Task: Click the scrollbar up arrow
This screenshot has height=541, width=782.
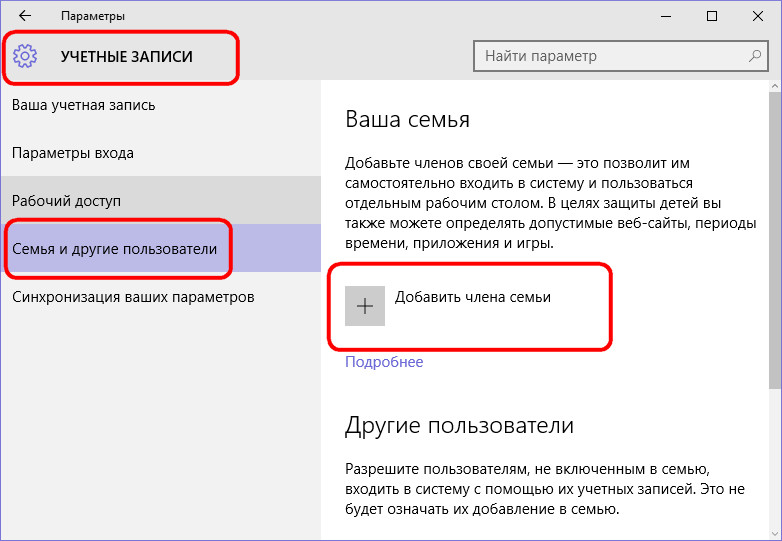Action: click(775, 86)
